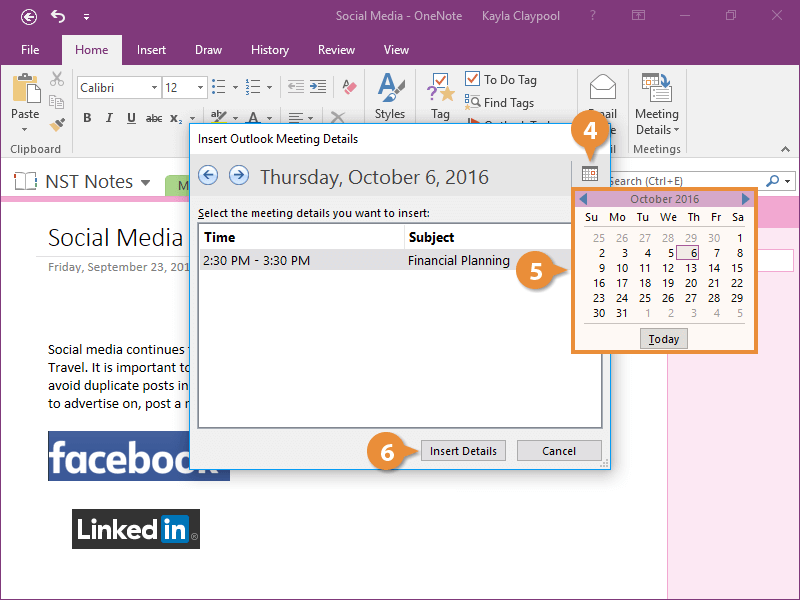This screenshot has width=800, height=600.
Task: Click the Format Painter icon
Action: click(57, 124)
